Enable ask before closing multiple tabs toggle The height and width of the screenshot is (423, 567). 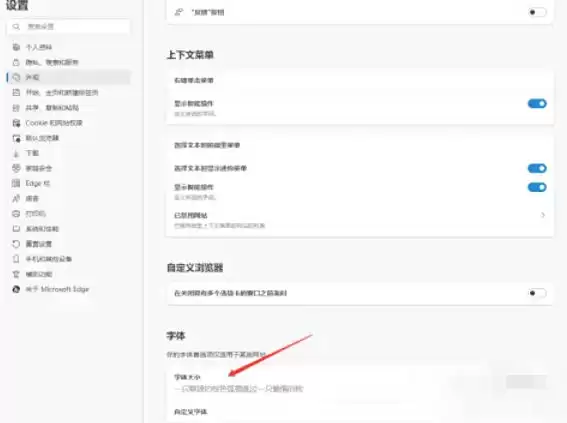pos(537,293)
